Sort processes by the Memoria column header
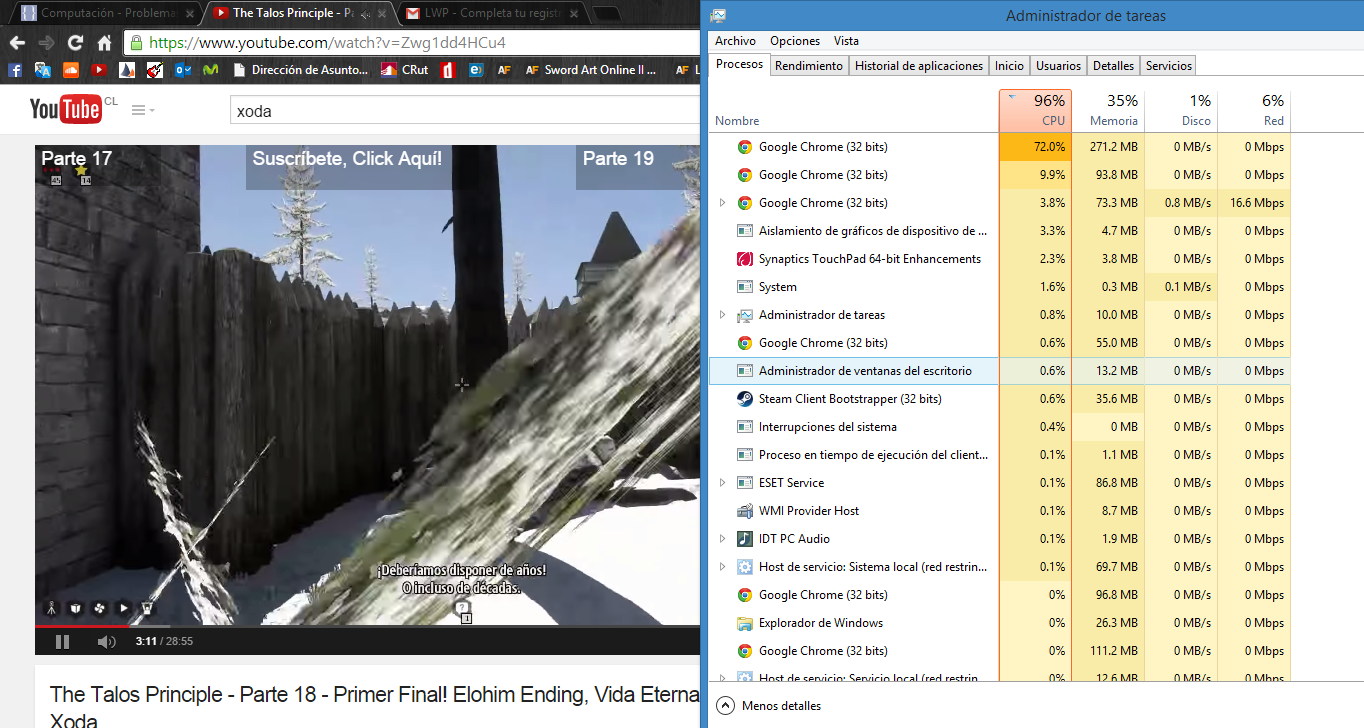Viewport: 1364px width, 728px height. click(1108, 110)
